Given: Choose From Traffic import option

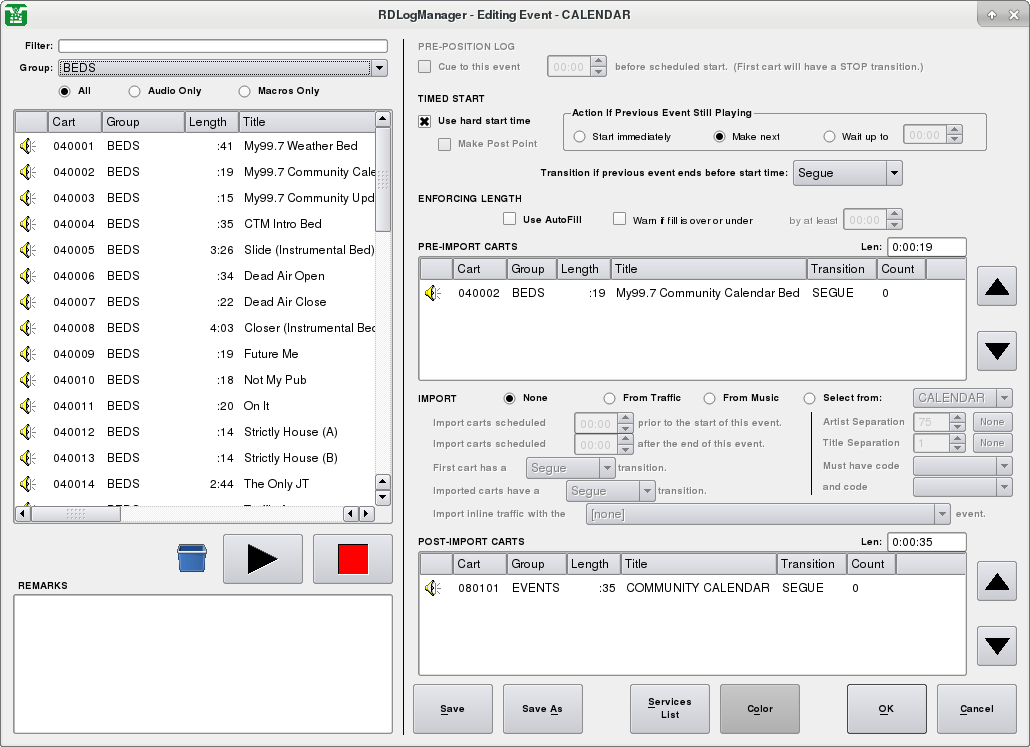Looking at the screenshot, I should (610, 398).
